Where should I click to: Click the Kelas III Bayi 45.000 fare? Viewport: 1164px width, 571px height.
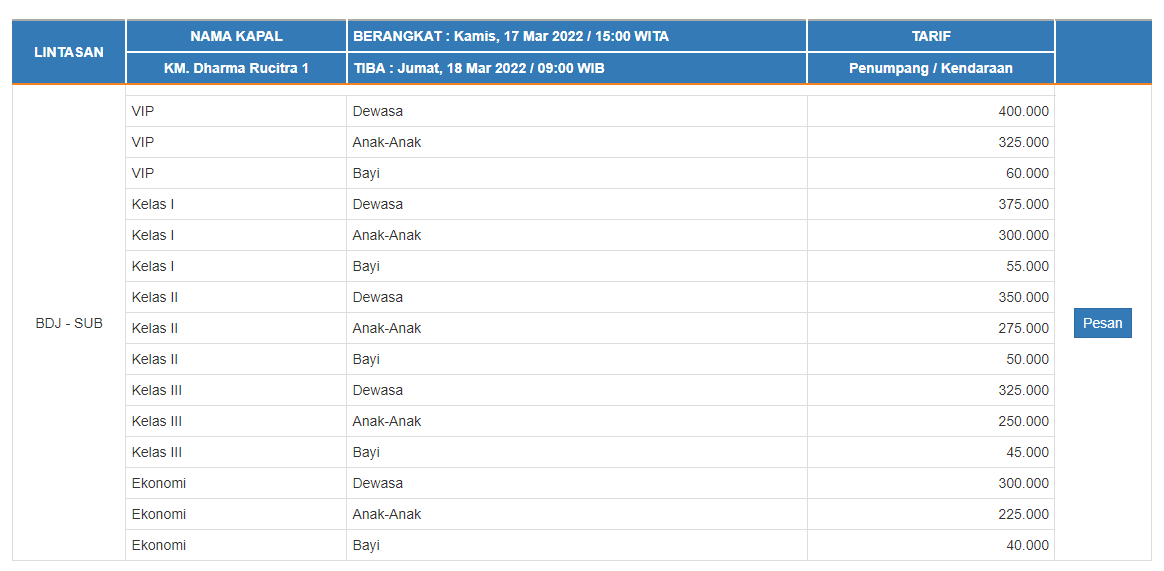[1027, 452]
